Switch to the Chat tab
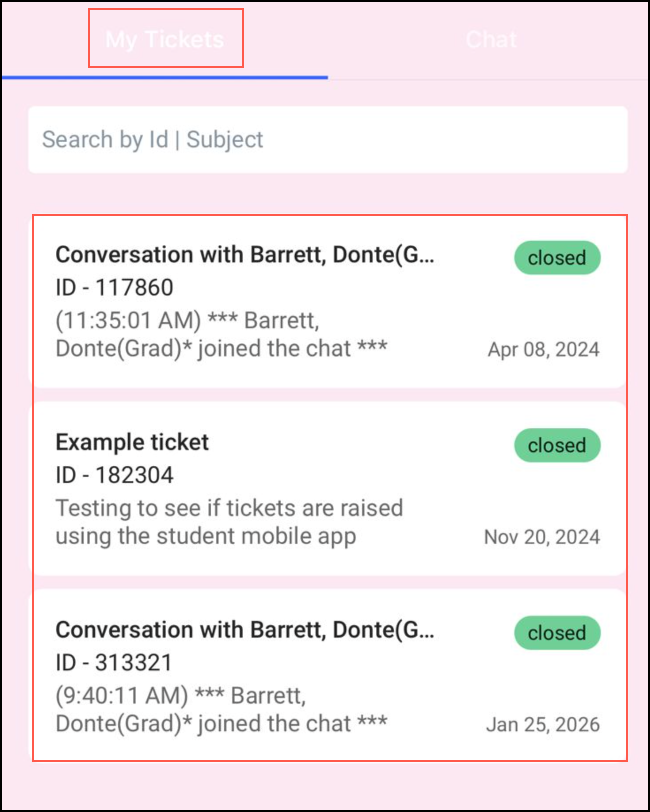 point(491,40)
